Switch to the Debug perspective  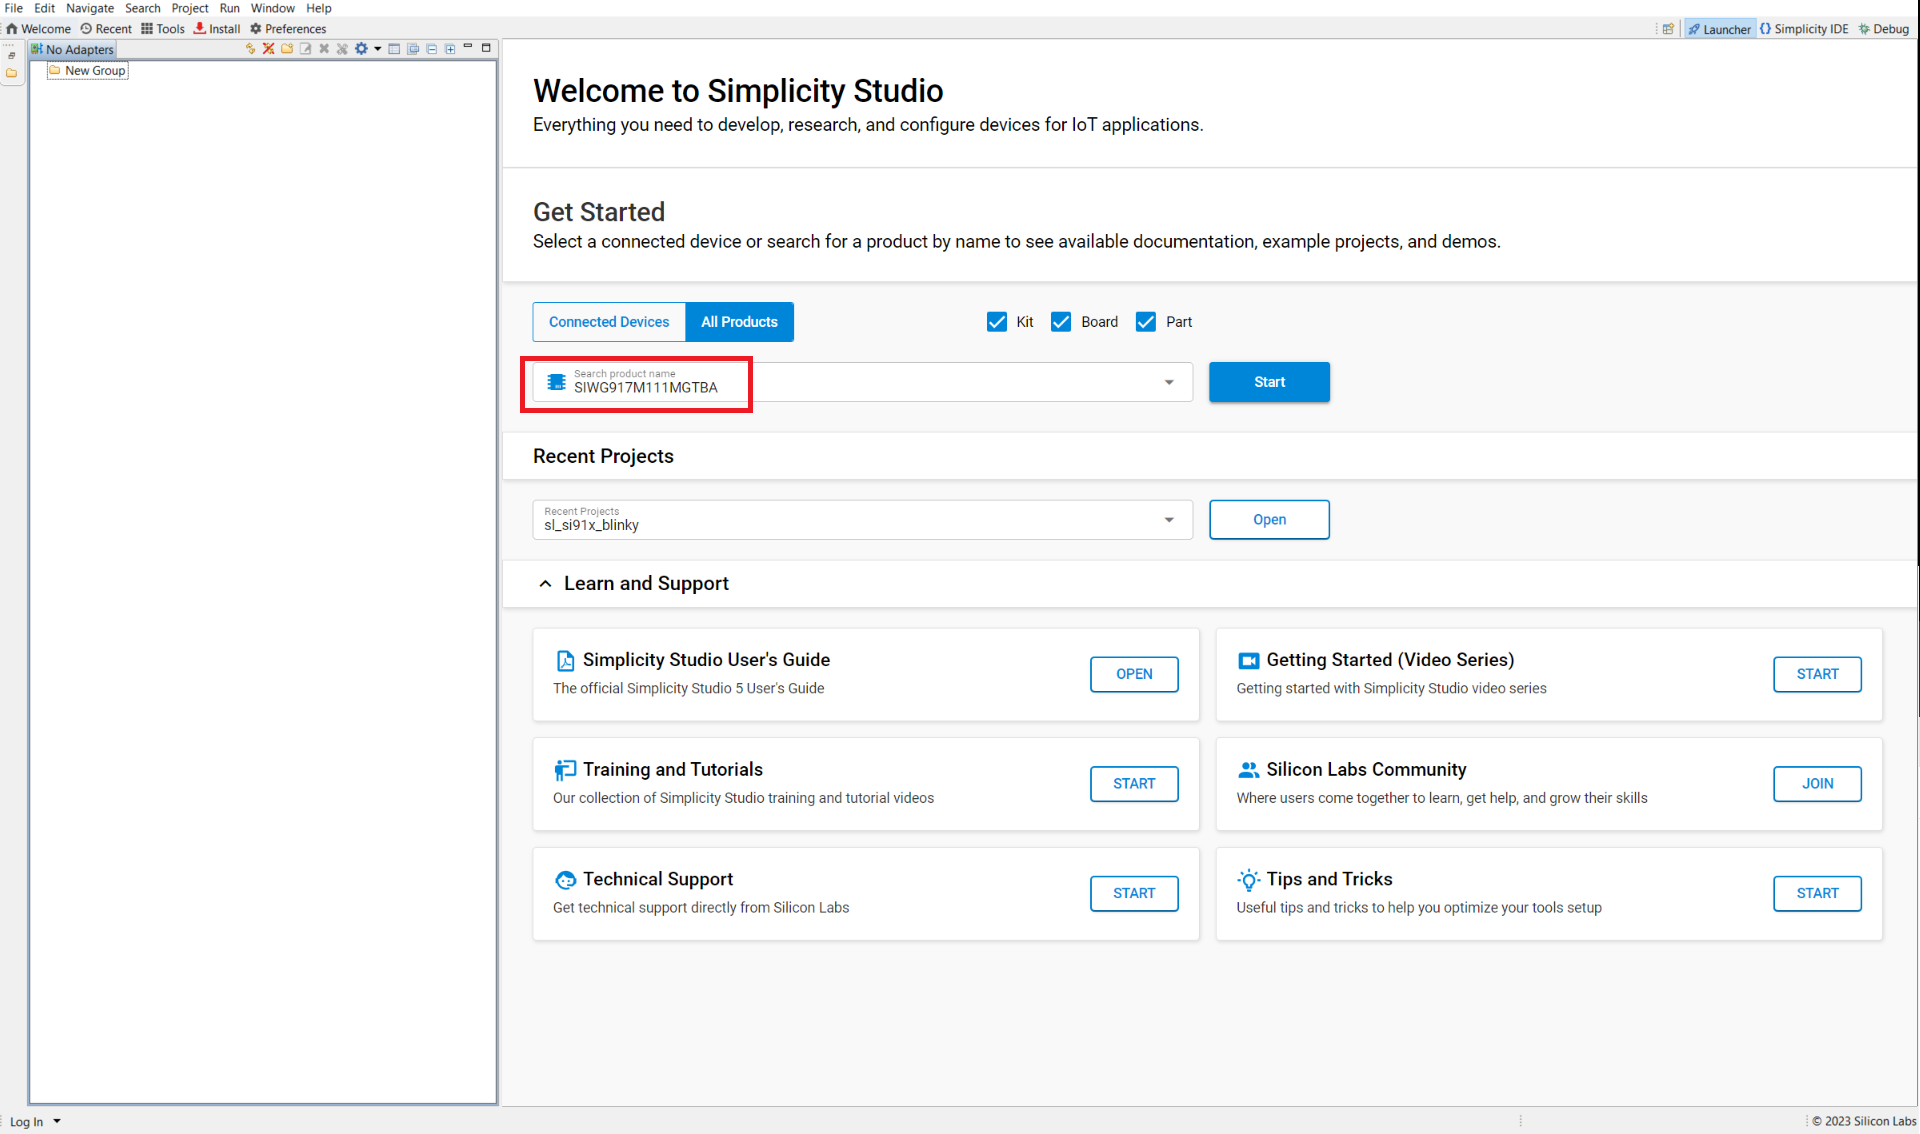point(1884,29)
